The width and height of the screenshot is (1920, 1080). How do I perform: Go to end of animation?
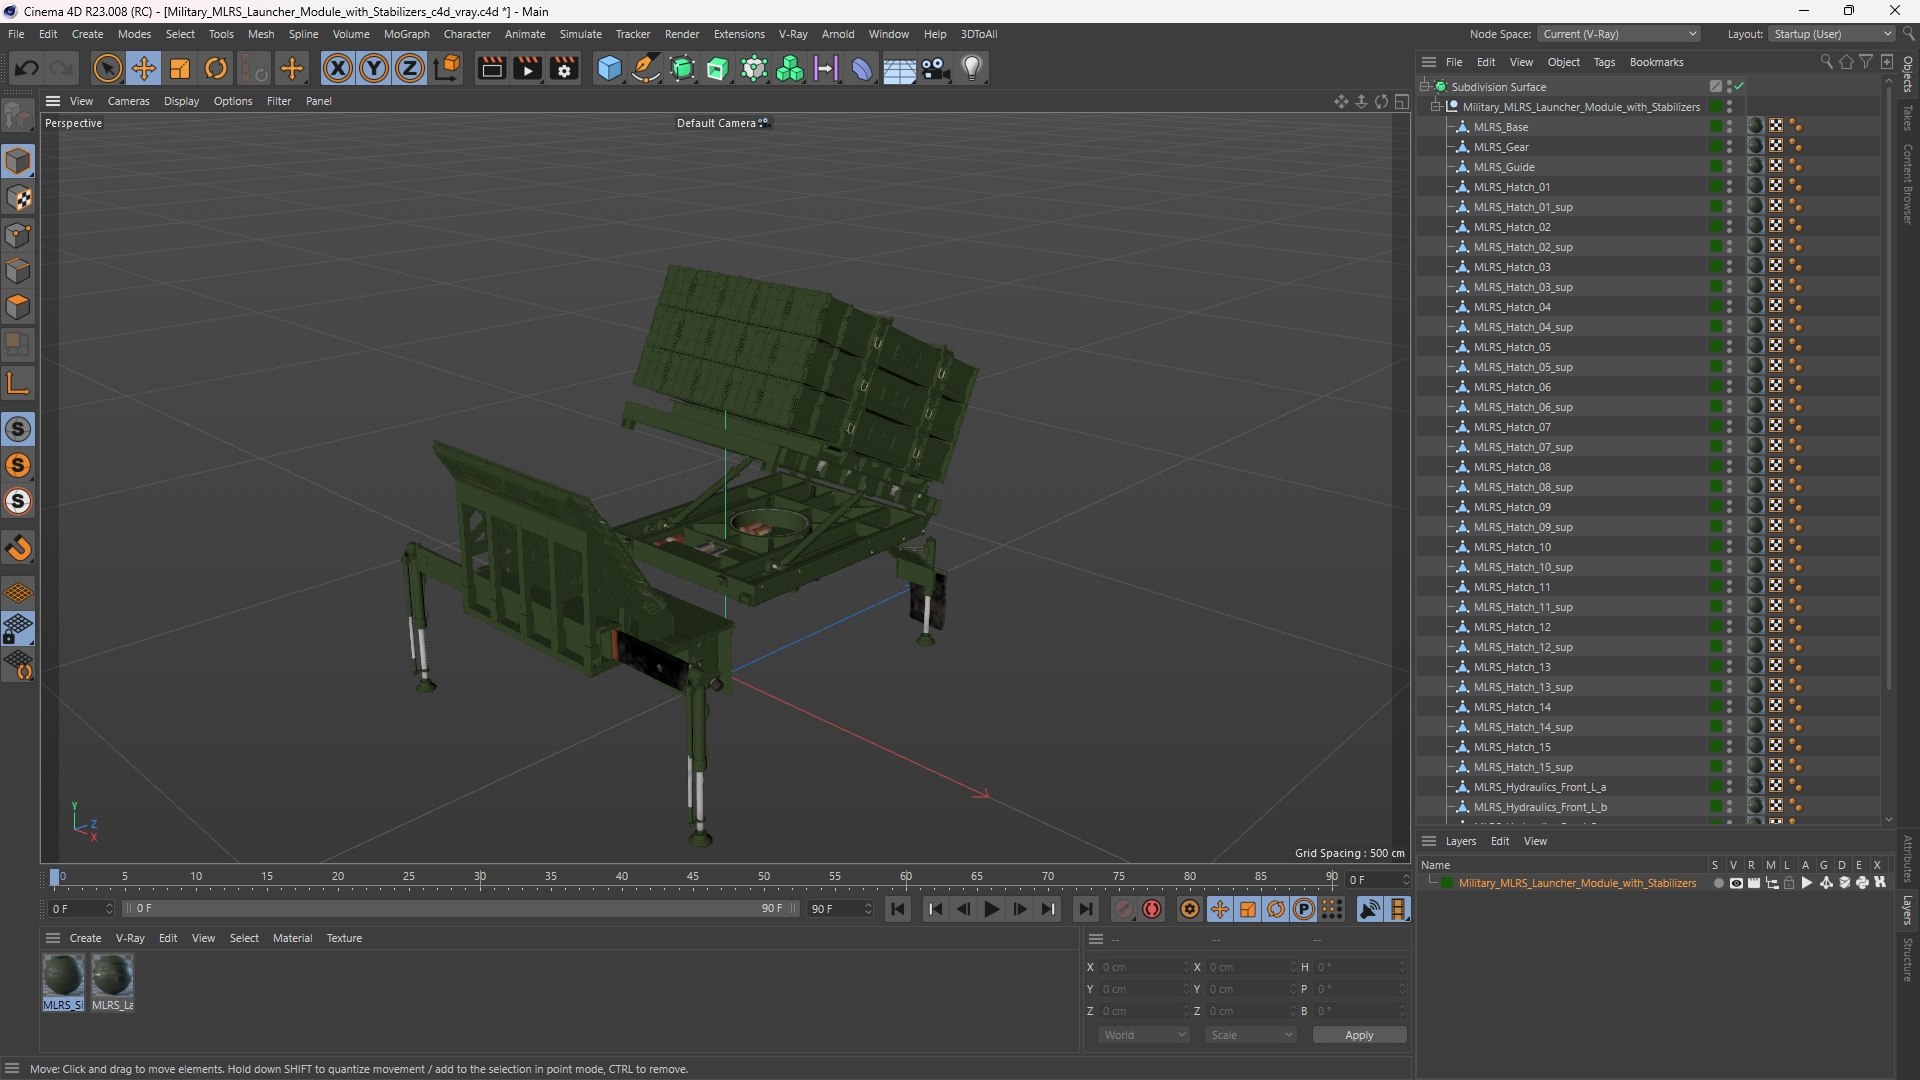tap(1085, 909)
